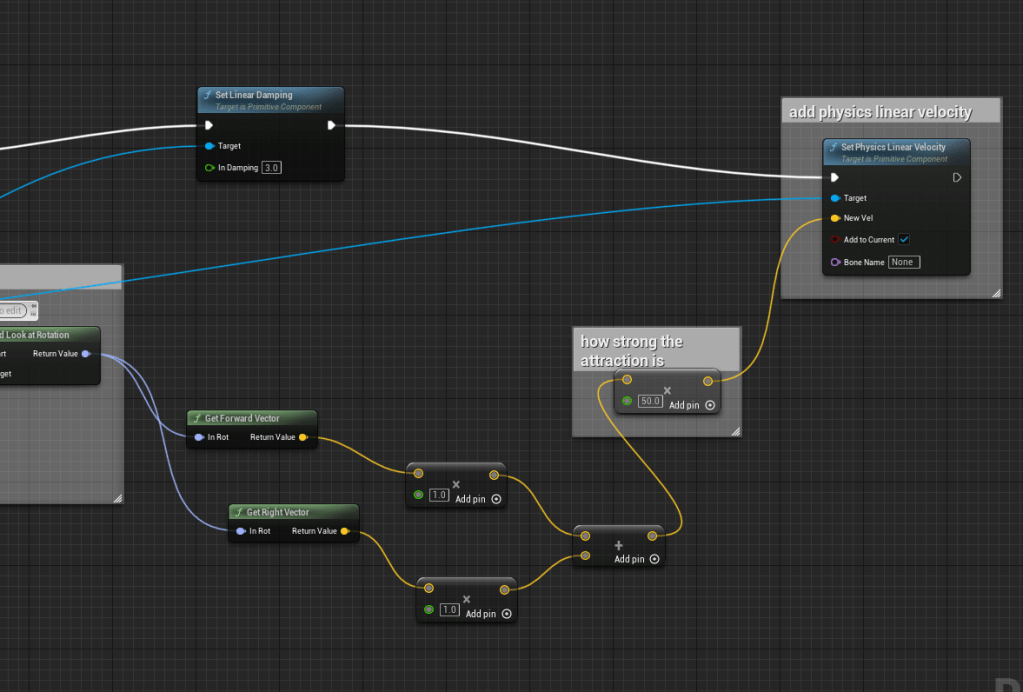Click the In Rot pin on Get Right Vector
The height and width of the screenshot is (692, 1023).
[x=241, y=531]
